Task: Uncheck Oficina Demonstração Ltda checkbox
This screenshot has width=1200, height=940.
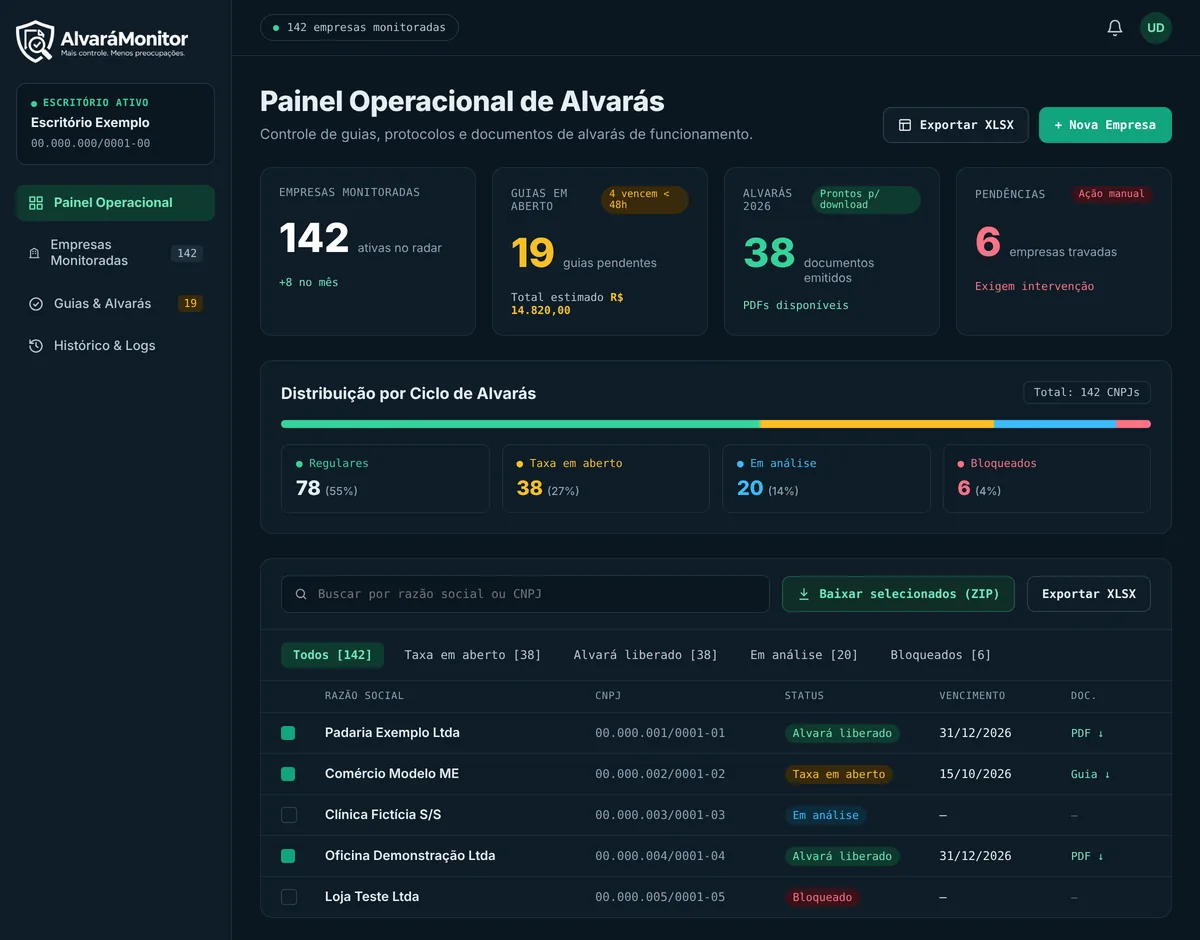Action: (x=288, y=856)
